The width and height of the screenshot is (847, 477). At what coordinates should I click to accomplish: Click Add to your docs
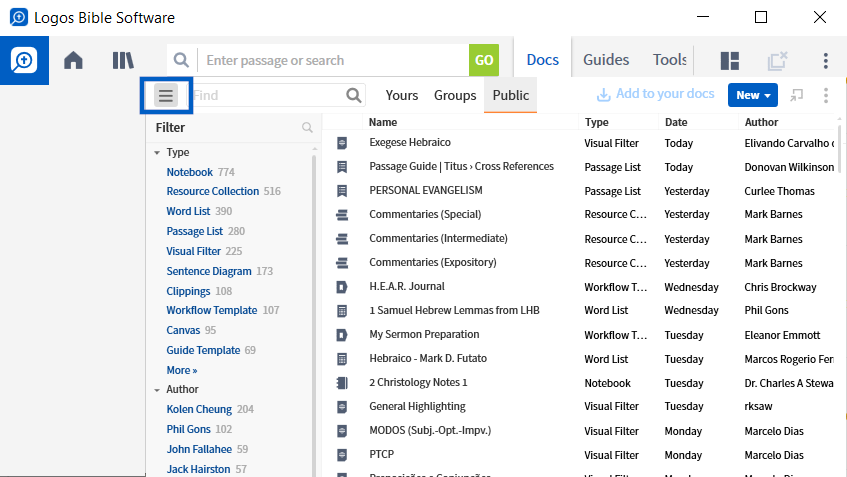coord(655,94)
